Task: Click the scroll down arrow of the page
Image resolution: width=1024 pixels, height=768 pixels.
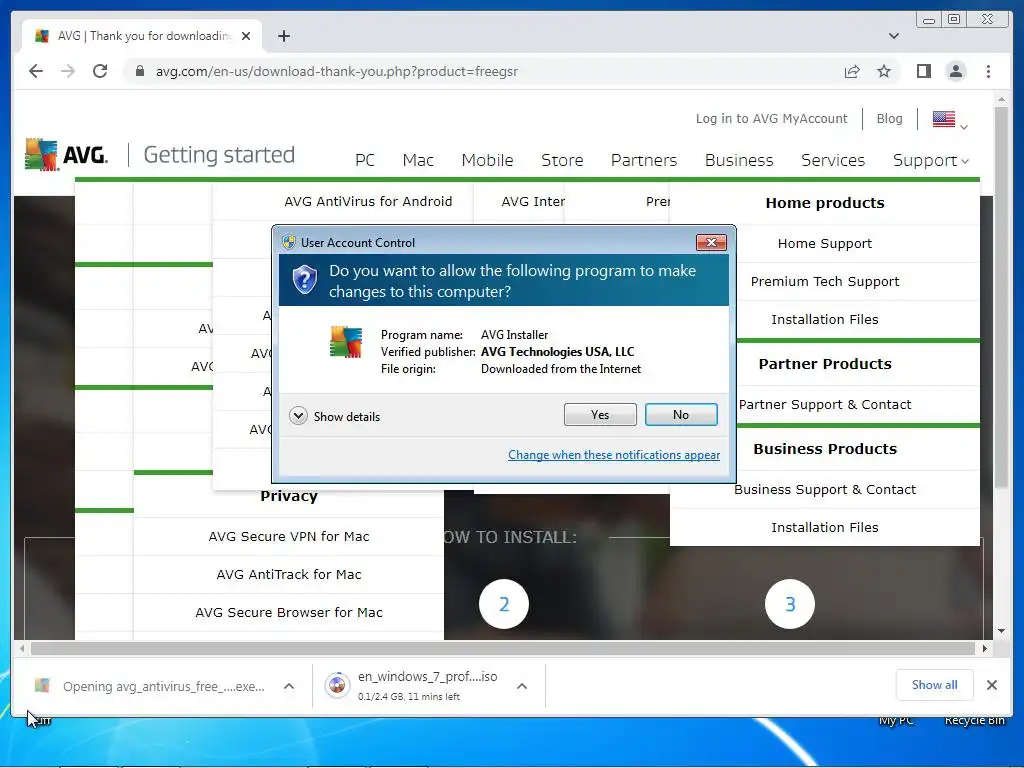Action: pos(1001,631)
